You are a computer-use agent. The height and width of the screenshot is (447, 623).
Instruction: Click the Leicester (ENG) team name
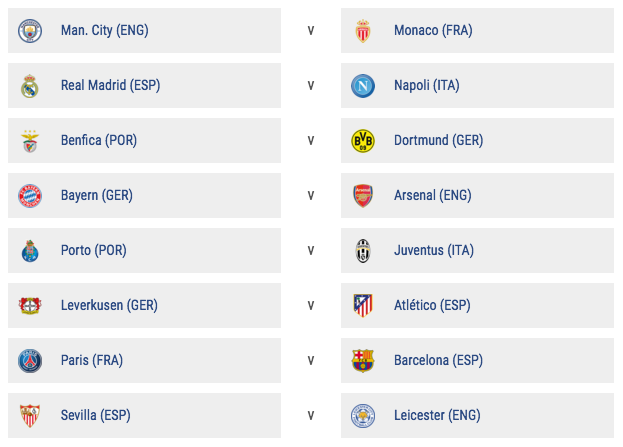(437, 415)
